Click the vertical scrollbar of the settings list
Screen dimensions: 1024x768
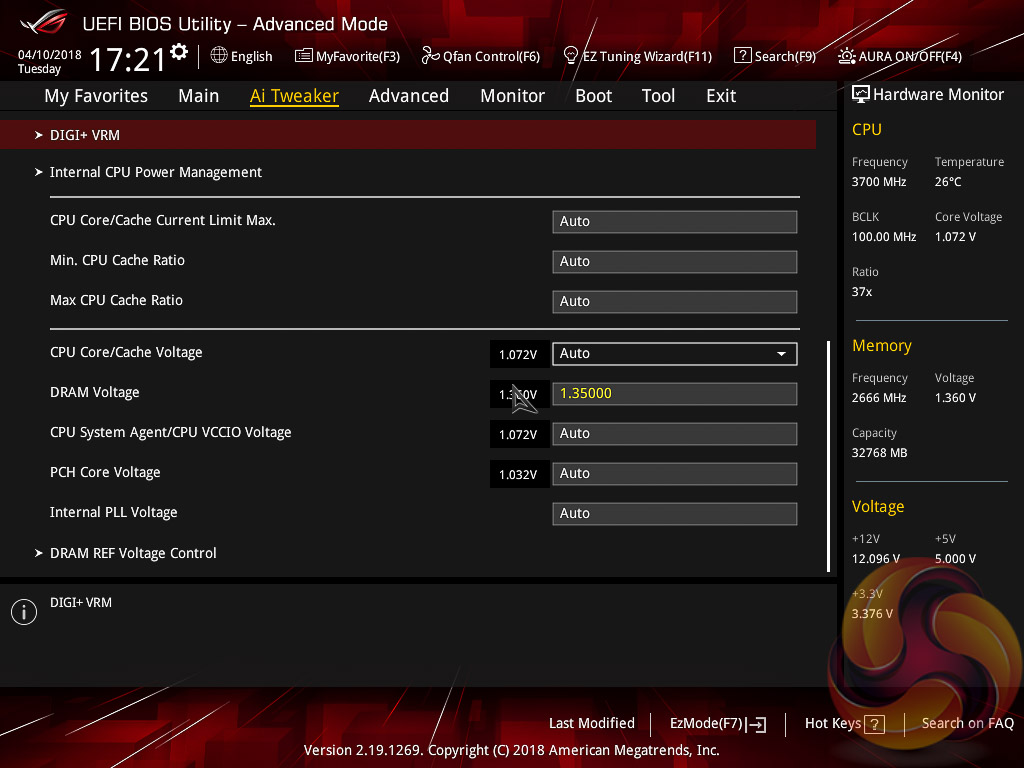pyautogui.click(x=828, y=455)
